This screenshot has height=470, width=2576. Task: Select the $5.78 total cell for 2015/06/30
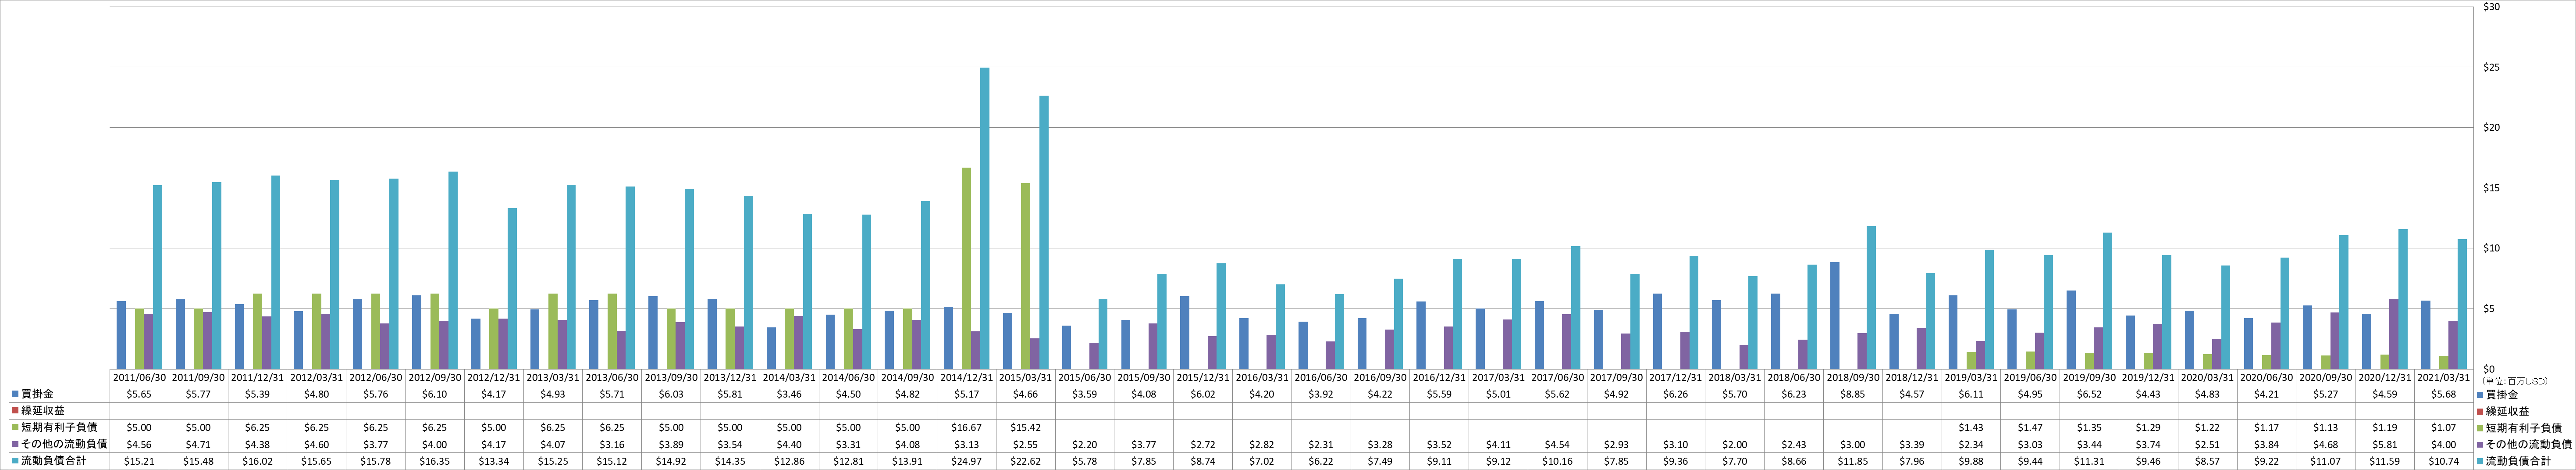(1085, 460)
